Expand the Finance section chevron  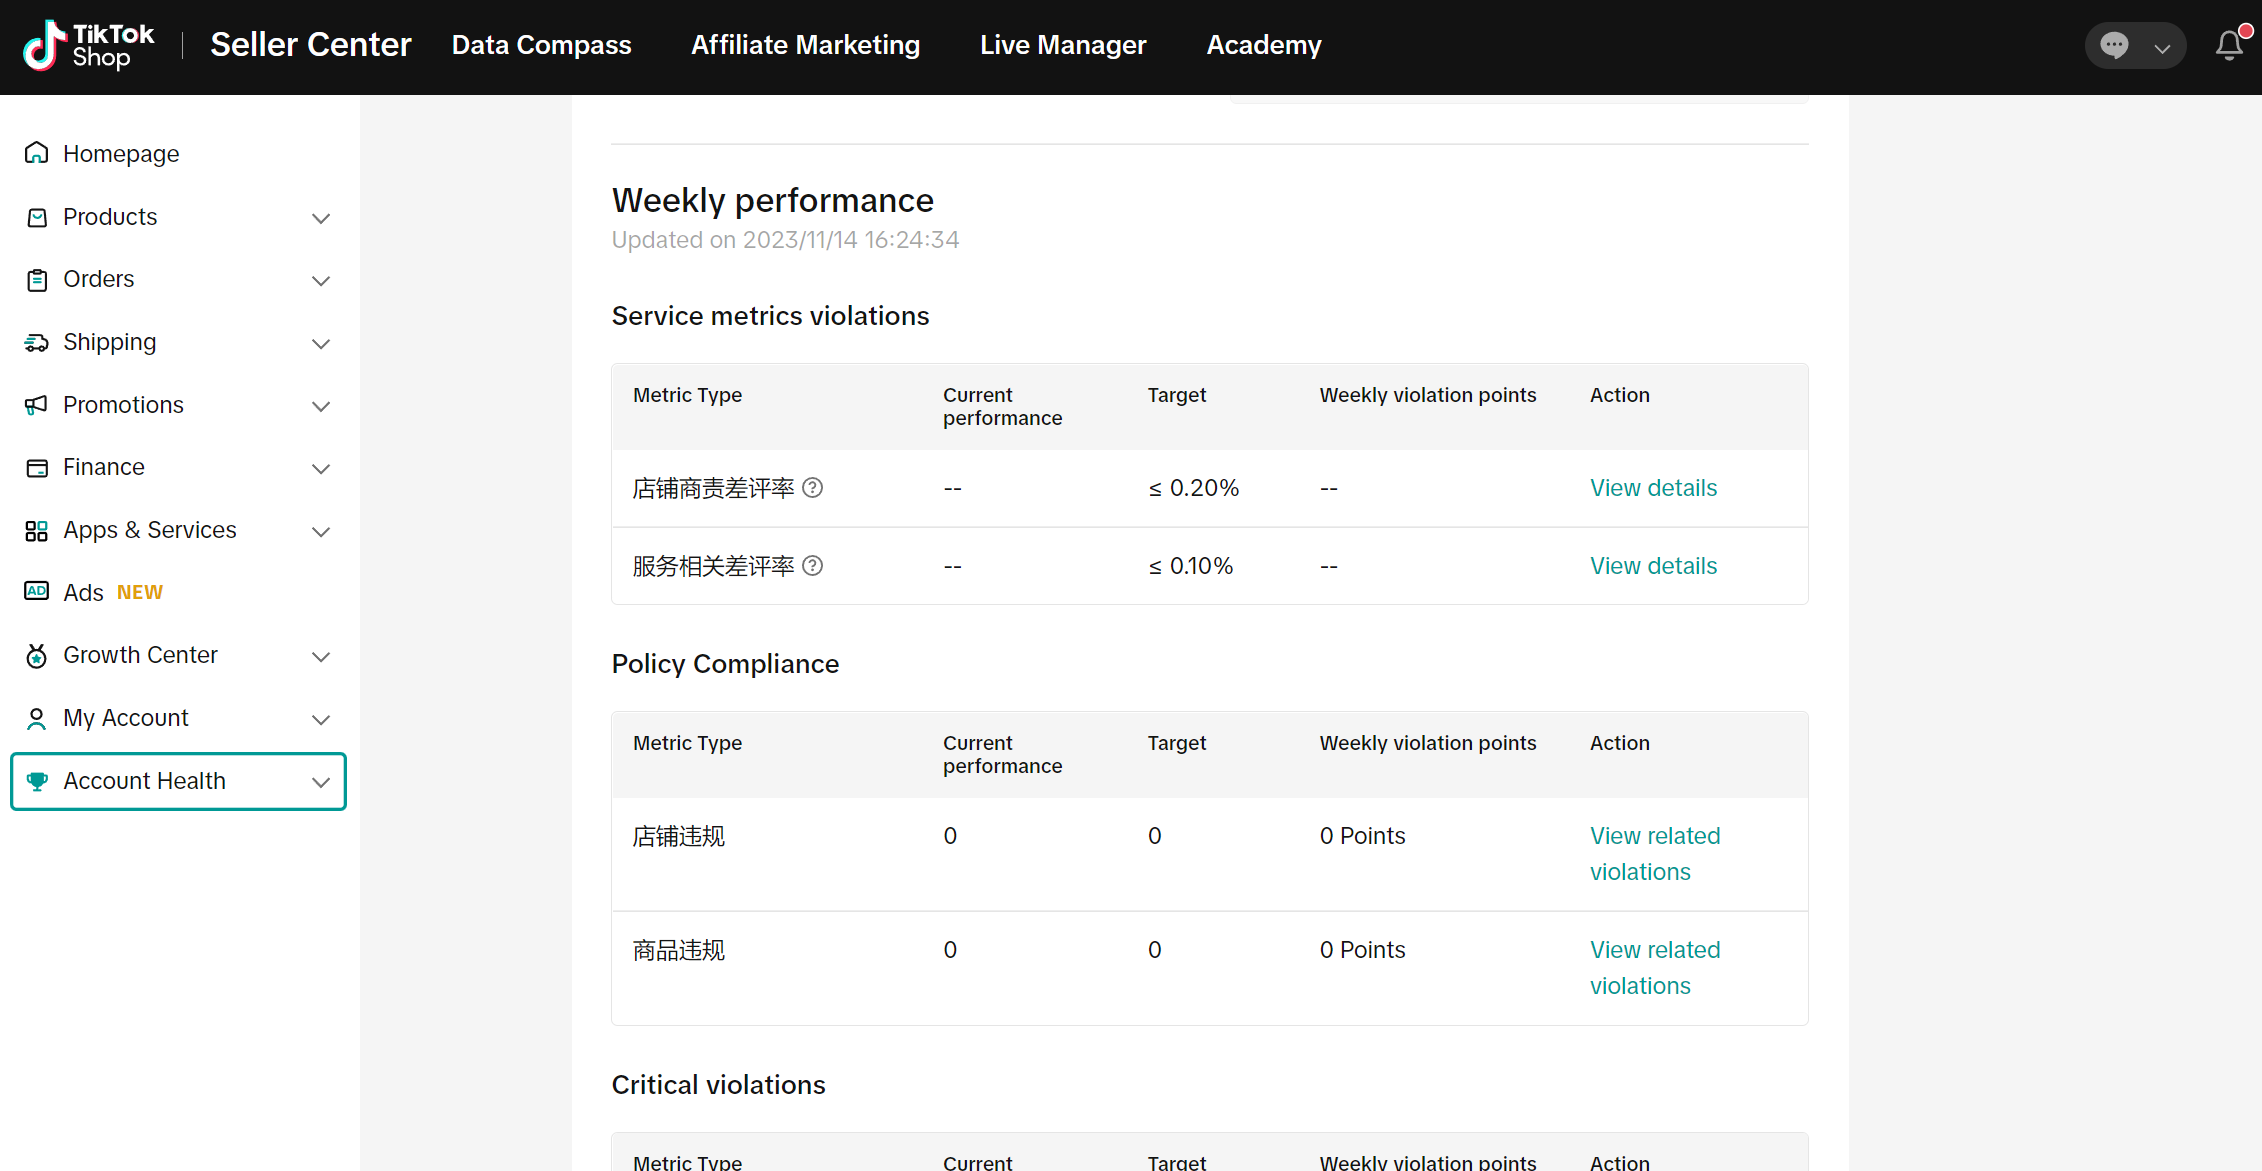point(321,469)
